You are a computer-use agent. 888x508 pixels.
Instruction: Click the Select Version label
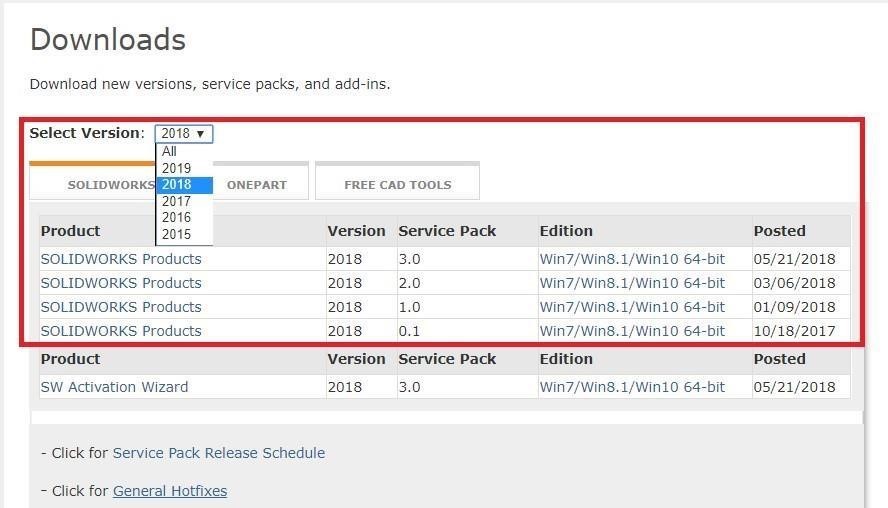(87, 133)
